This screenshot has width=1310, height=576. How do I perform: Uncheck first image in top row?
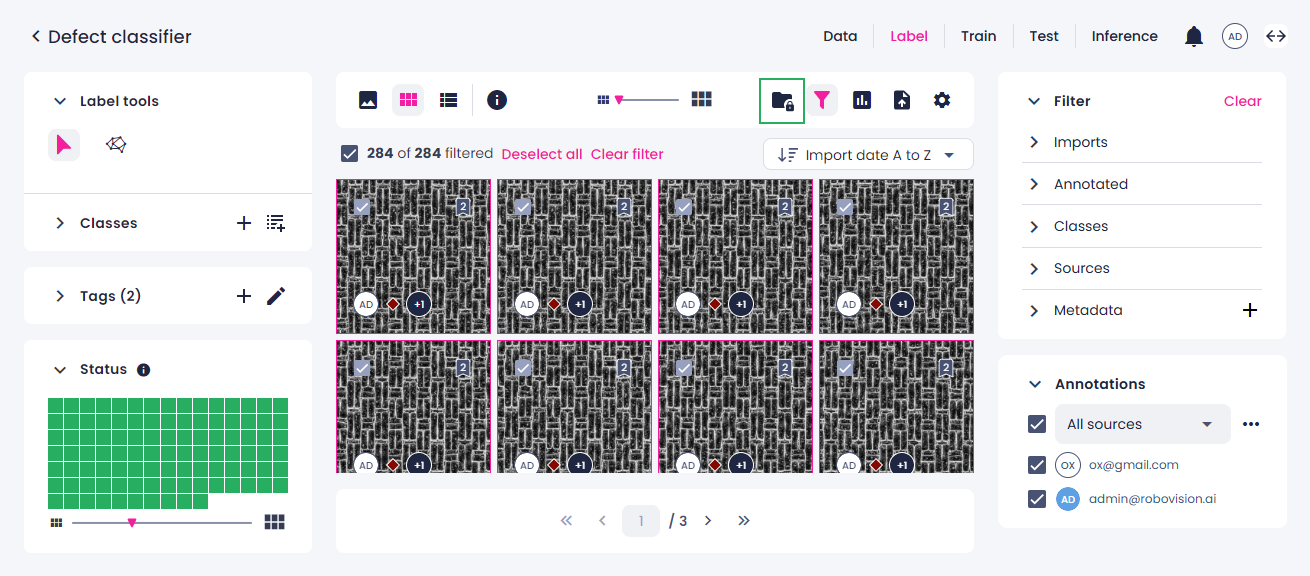(x=362, y=206)
